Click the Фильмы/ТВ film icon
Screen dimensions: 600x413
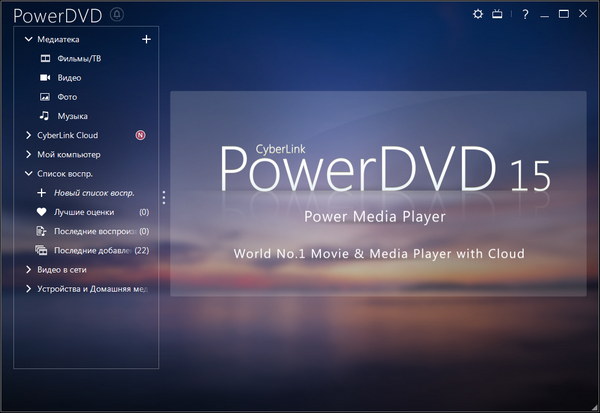tap(45, 59)
